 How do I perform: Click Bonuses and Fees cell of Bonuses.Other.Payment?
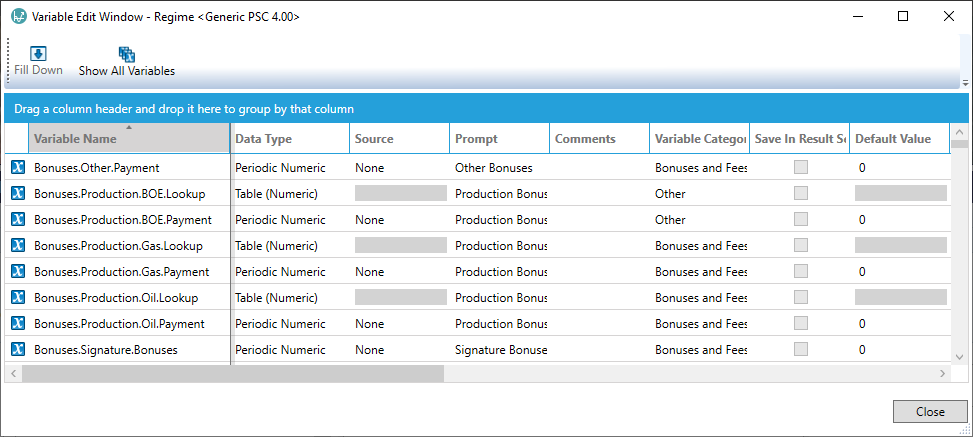[699, 168]
